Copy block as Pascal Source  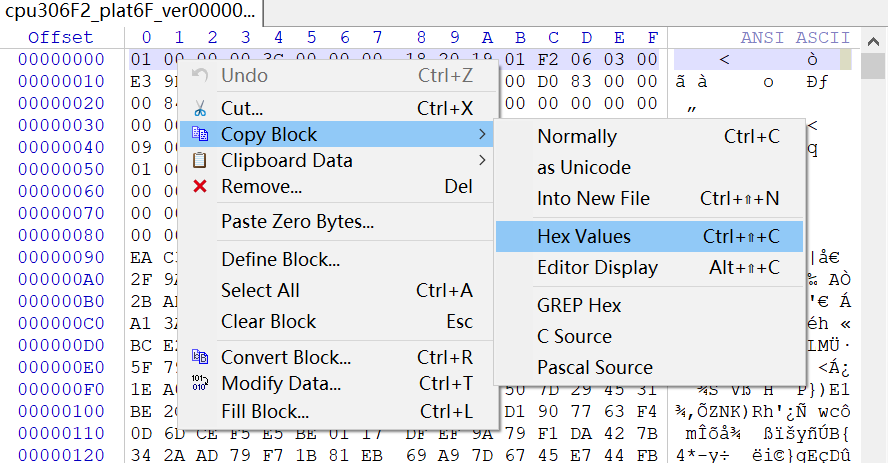pyautogui.click(x=650, y=368)
